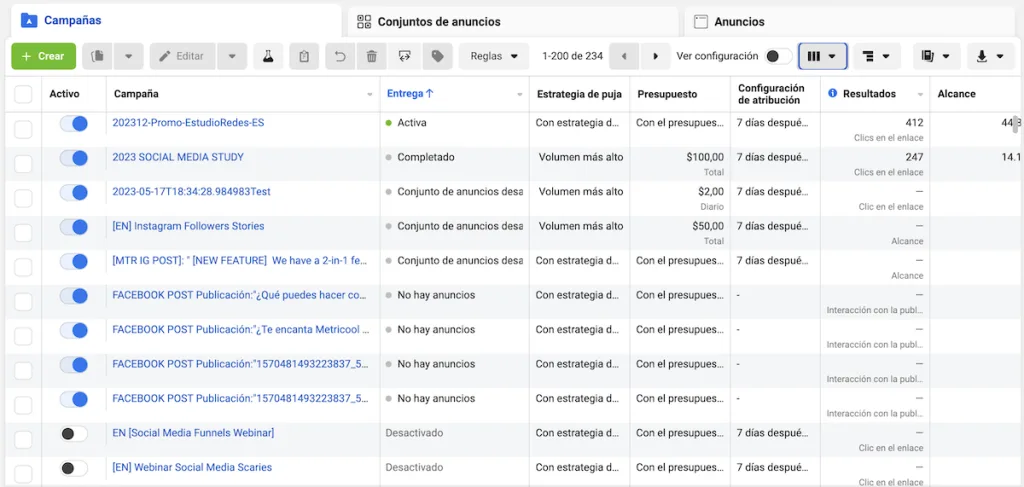Open [MTR IG POST] NEW FEATURE campaign
Image resolution: width=1024 pixels, height=487 pixels.
(x=240, y=260)
